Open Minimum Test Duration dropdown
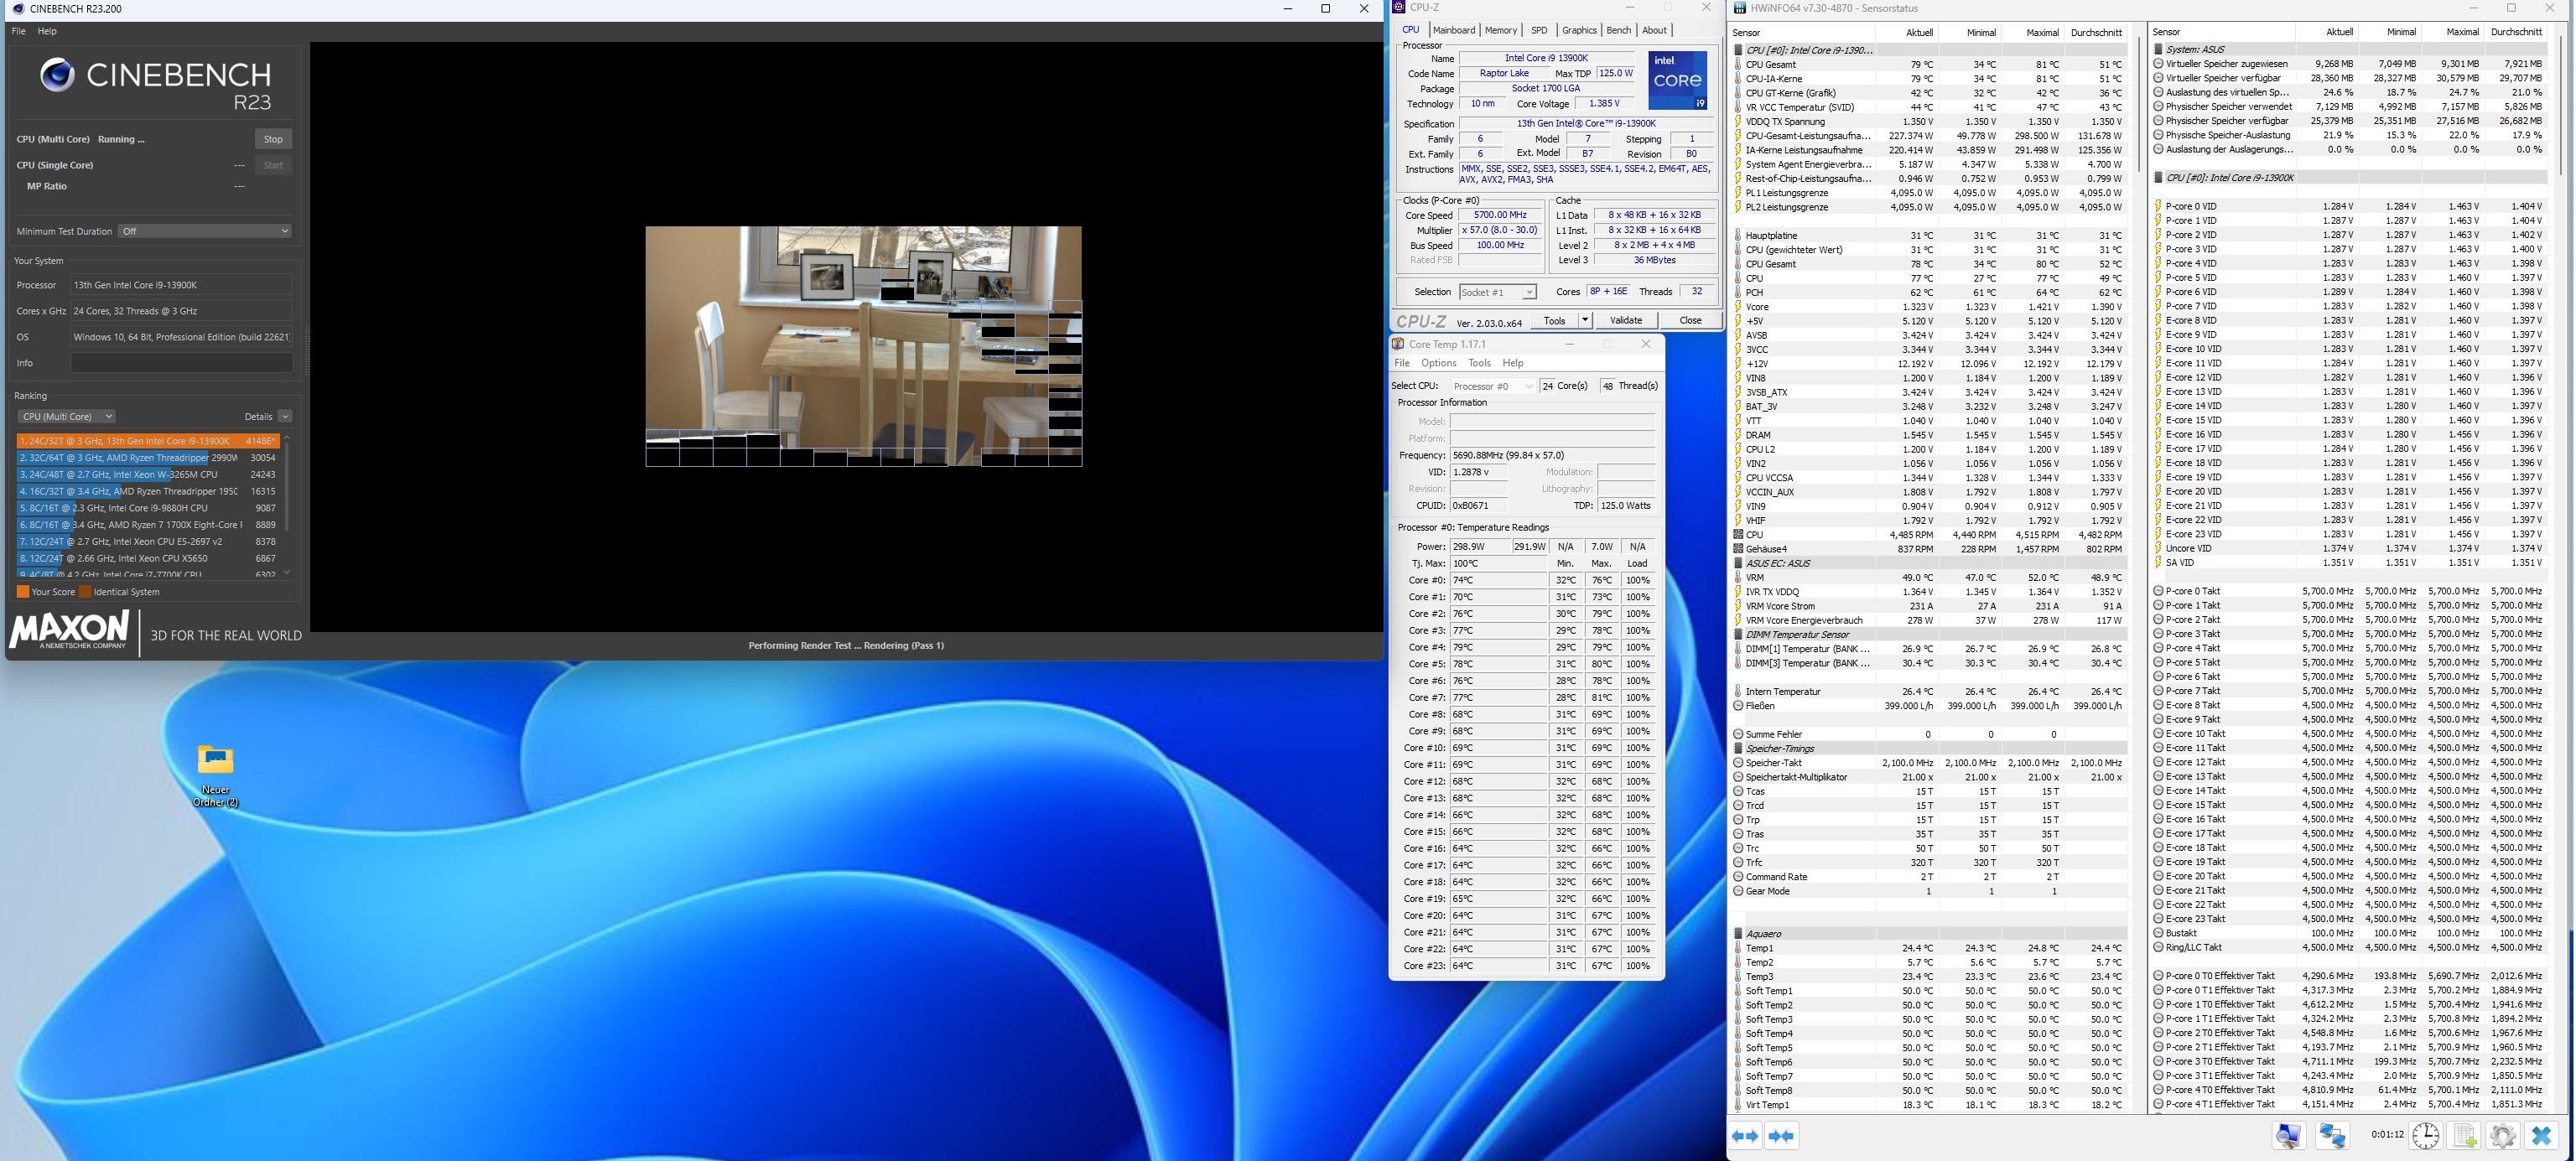The width and height of the screenshot is (2576, 1161). [204, 231]
